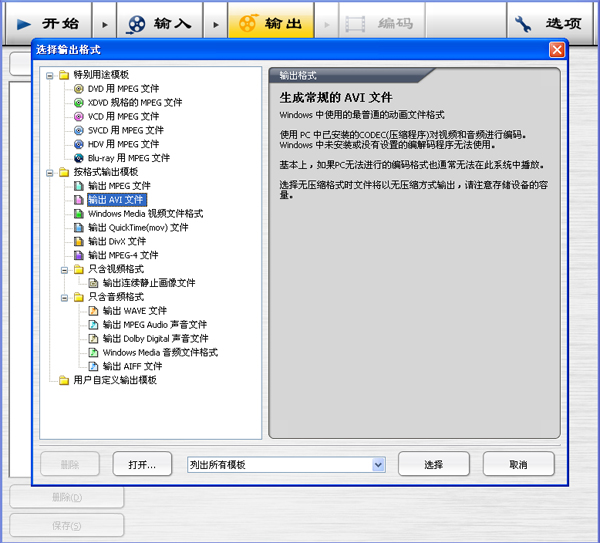Collapse the 按格式输出模板 tree node
Viewport: 600px width, 543px height.
50,173
